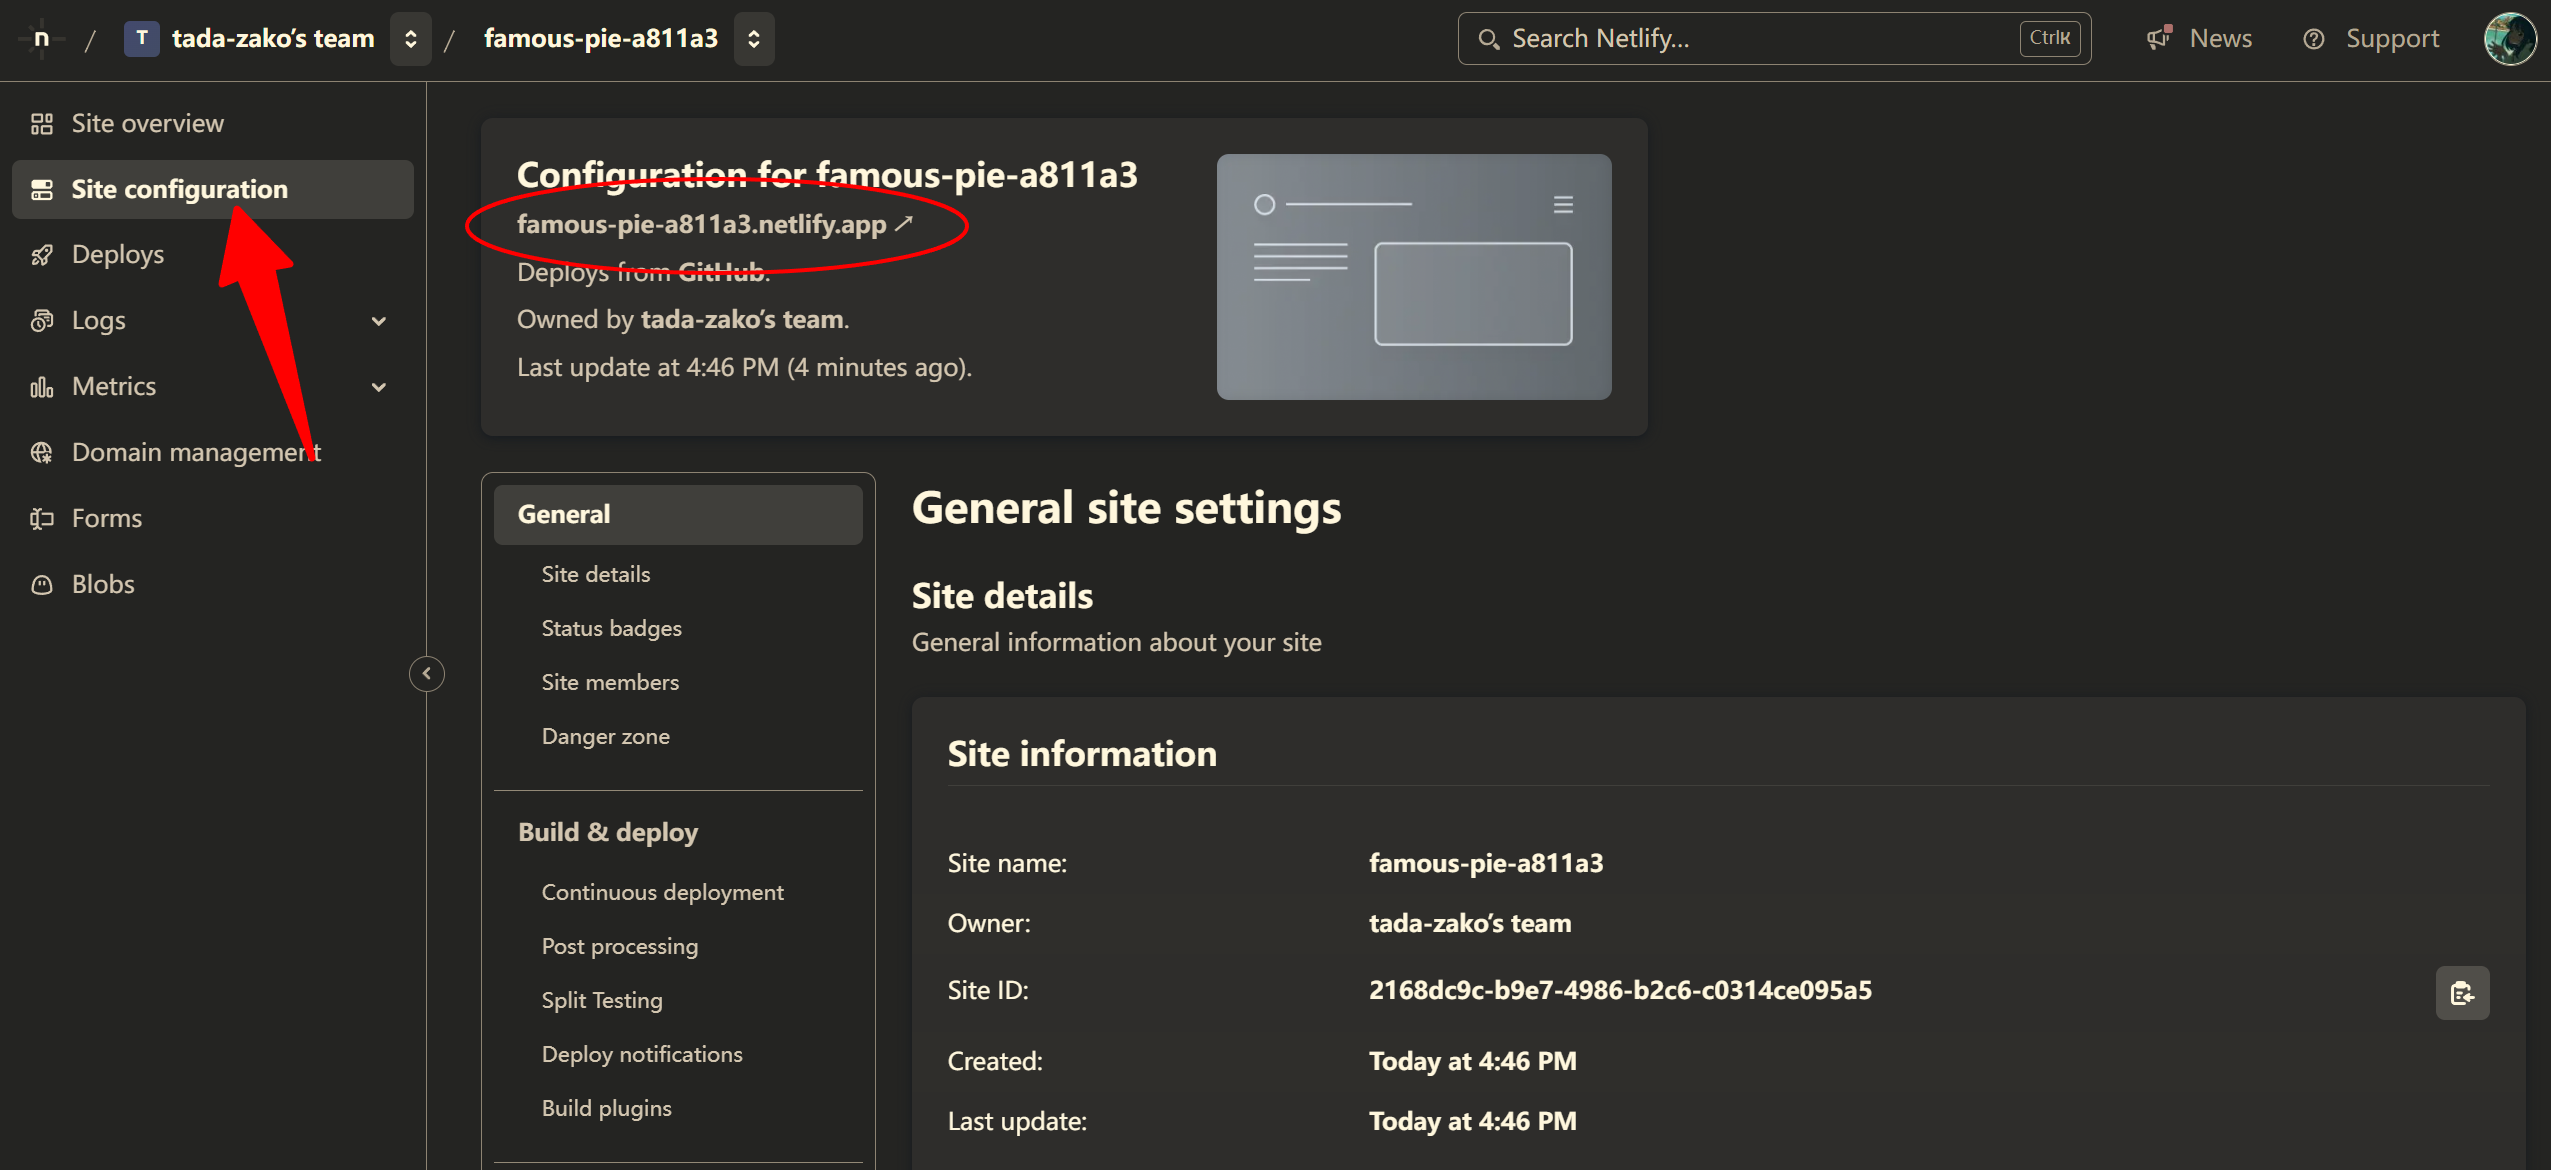Copy the Site ID using the copy icon
The height and width of the screenshot is (1170, 2551).
click(2462, 992)
